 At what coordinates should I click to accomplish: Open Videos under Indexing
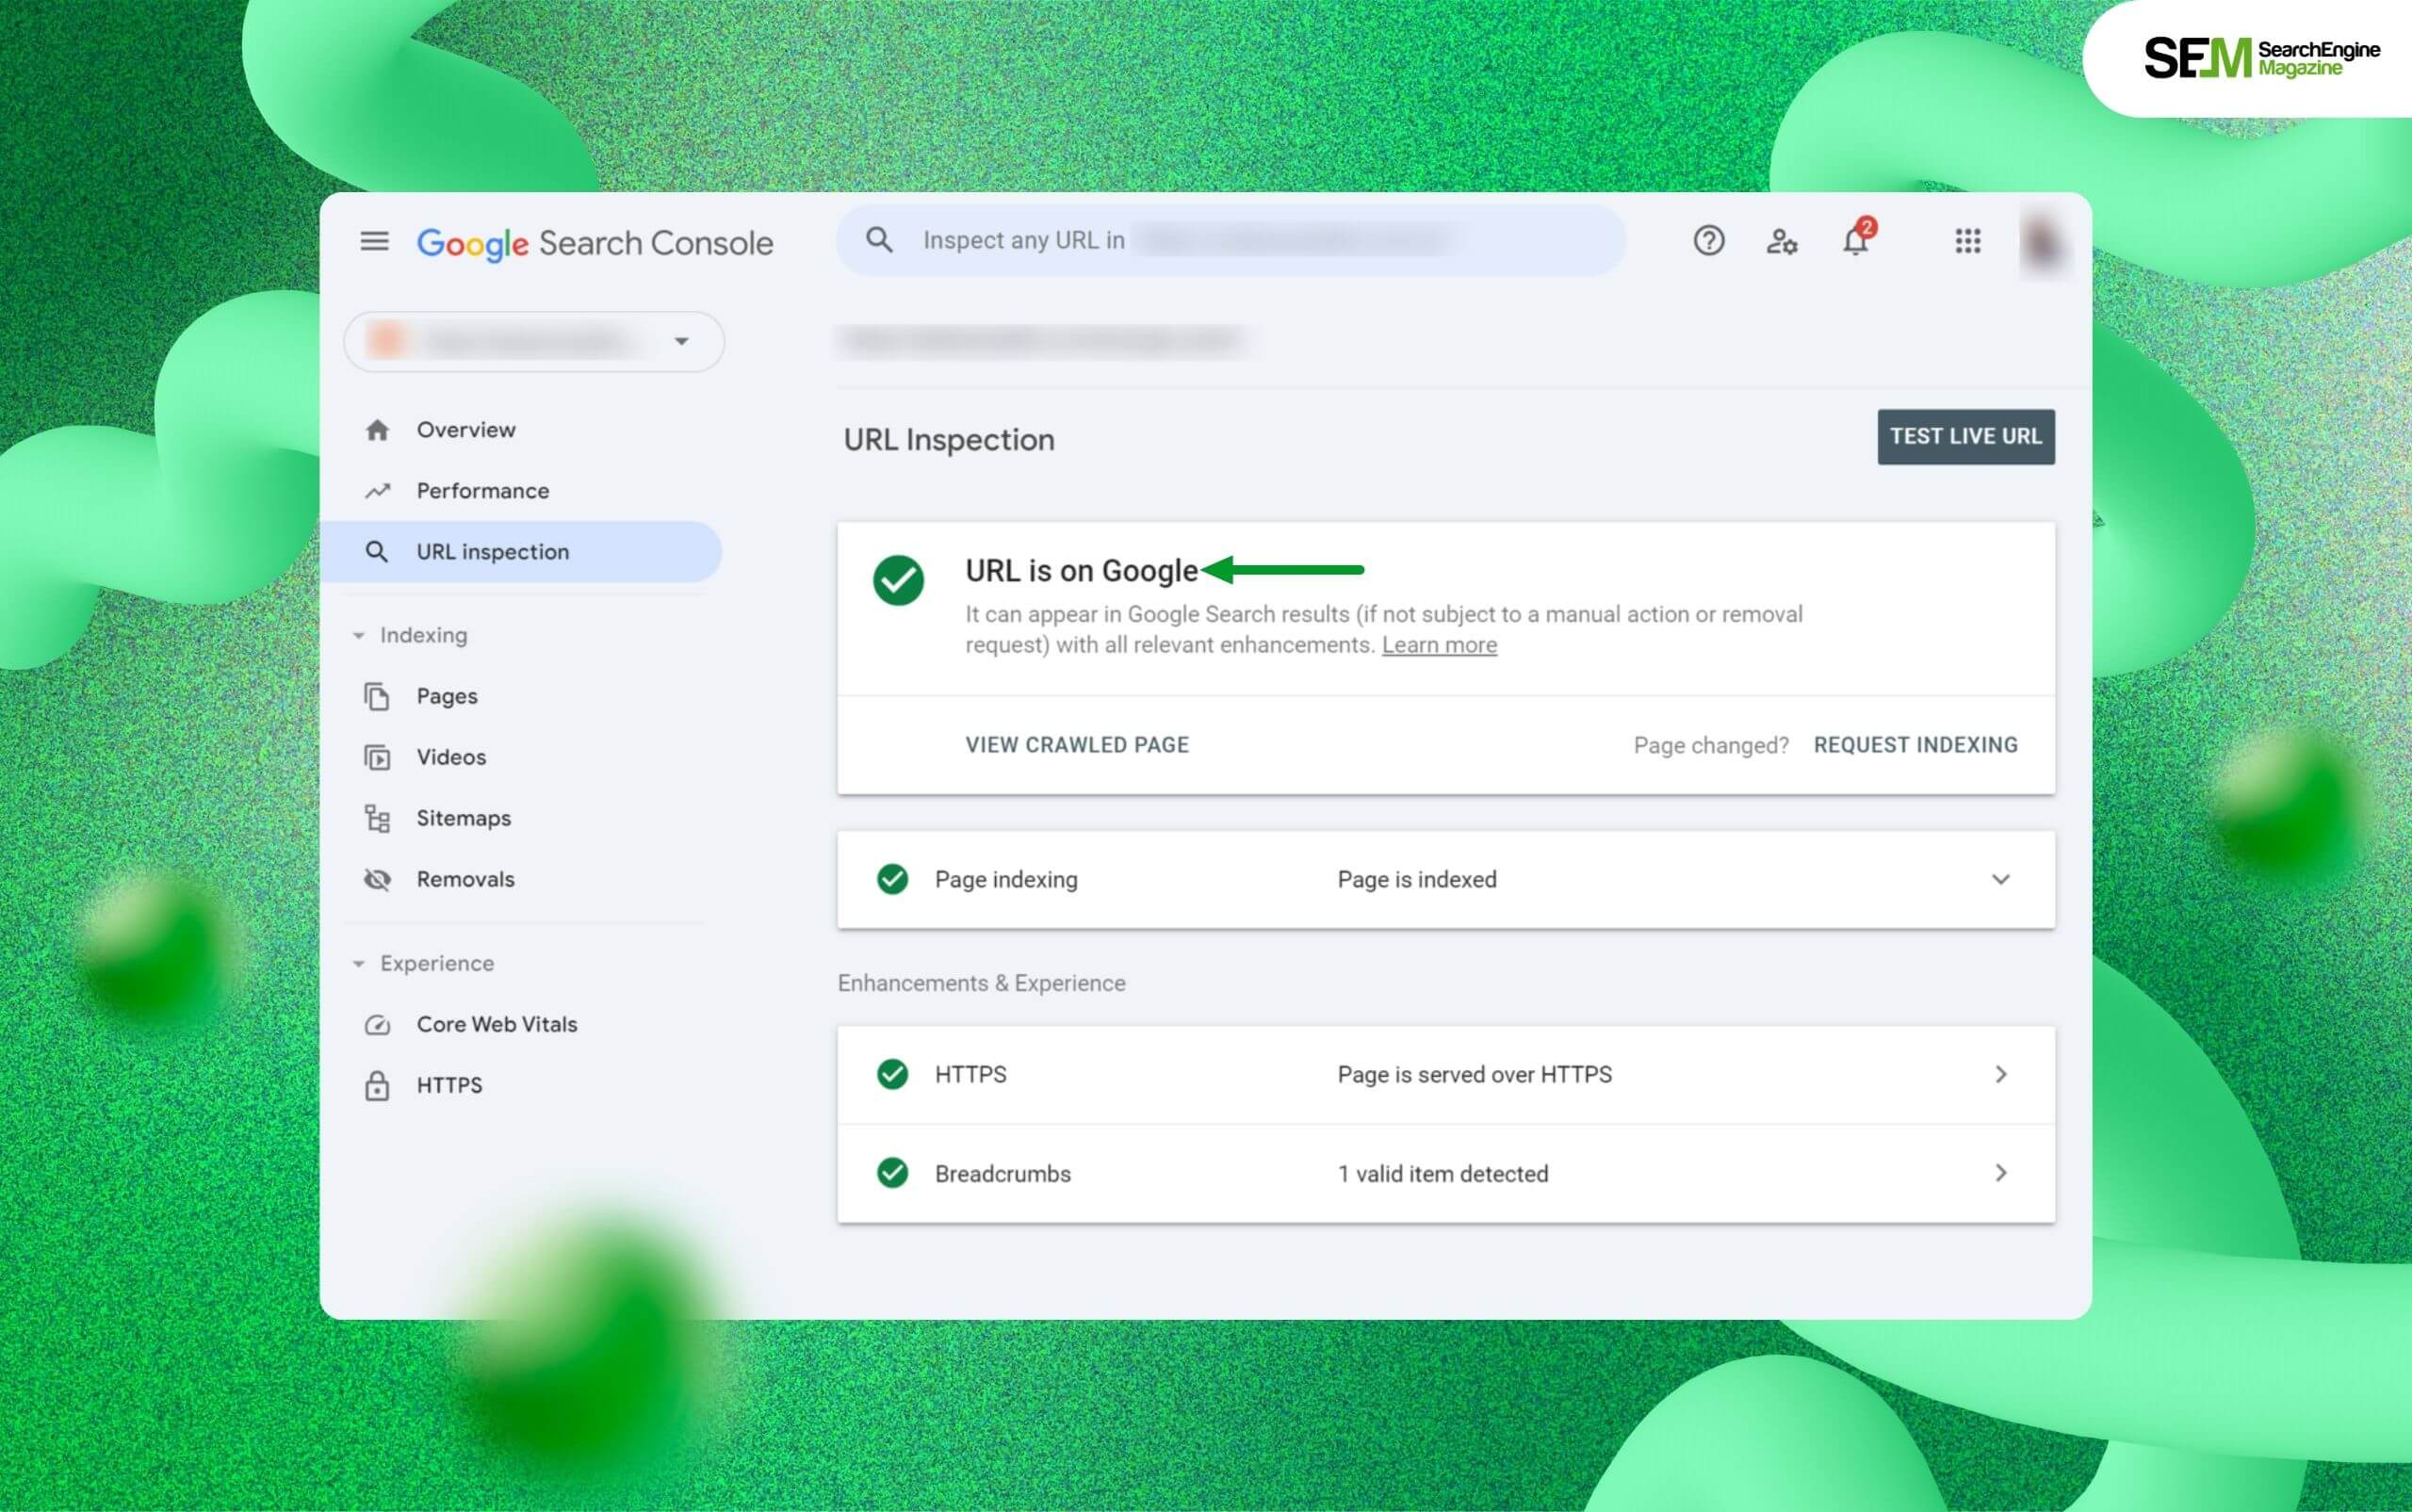(451, 757)
